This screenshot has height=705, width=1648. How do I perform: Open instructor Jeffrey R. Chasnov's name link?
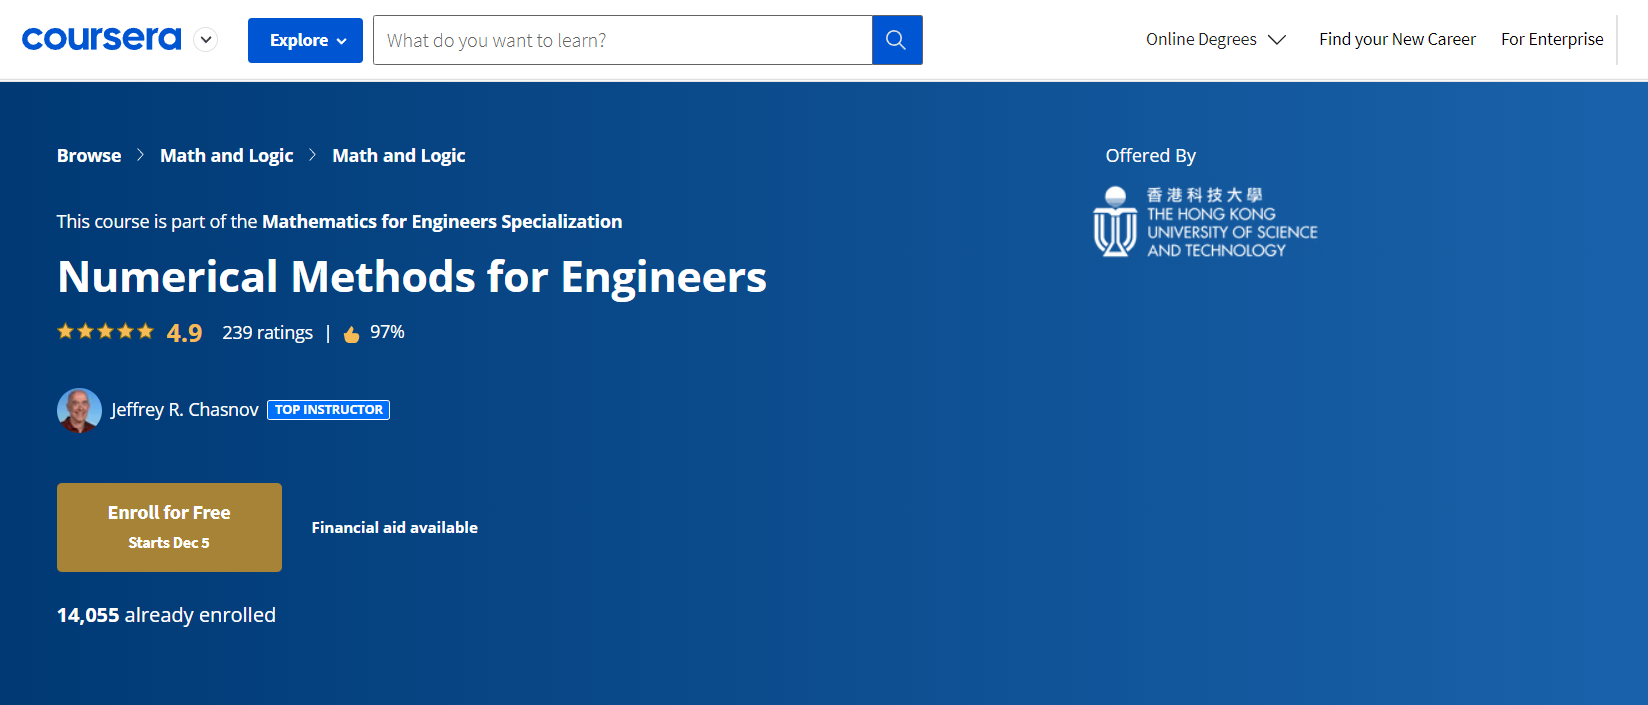tap(185, 410)
